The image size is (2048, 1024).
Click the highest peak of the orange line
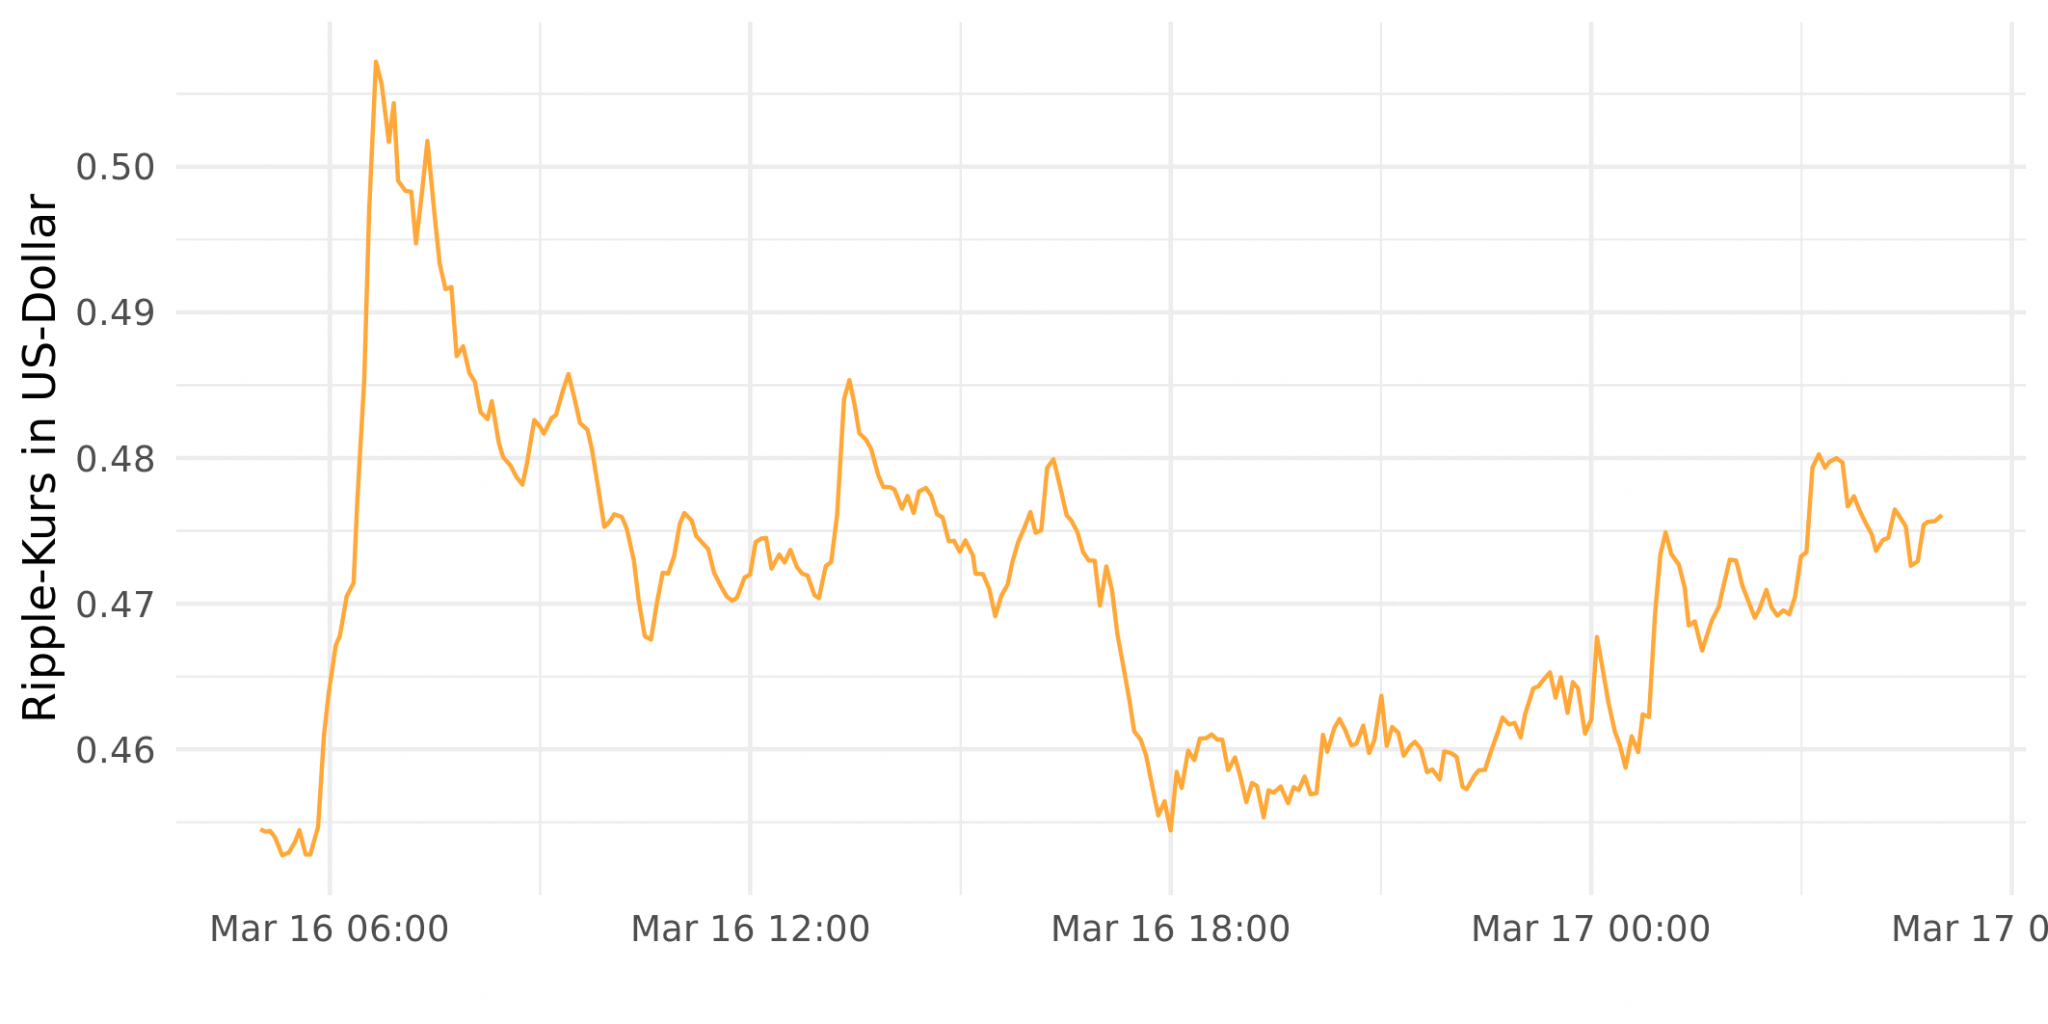(376, 62)
